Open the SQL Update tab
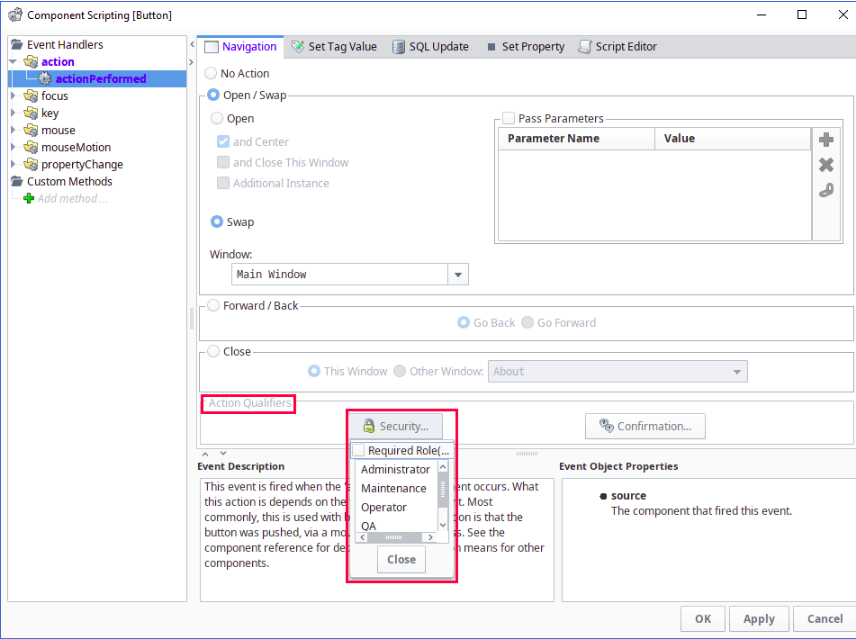856x639 pixels. click(430, 47)
